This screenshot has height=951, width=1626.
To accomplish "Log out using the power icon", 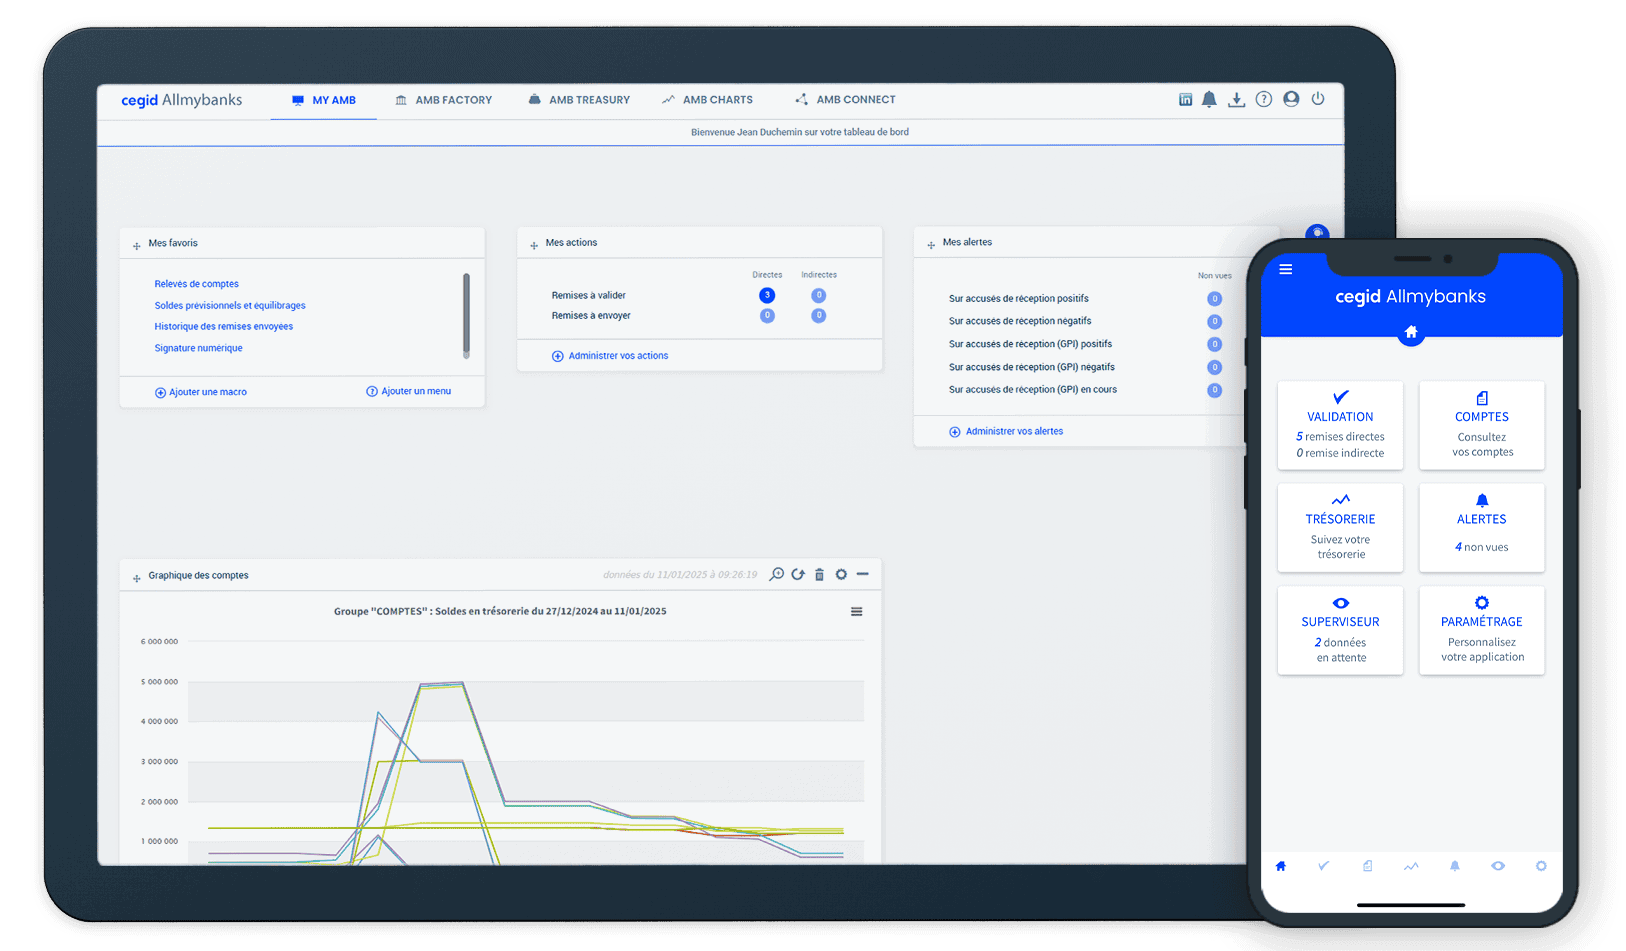I will pos(1318,99).
